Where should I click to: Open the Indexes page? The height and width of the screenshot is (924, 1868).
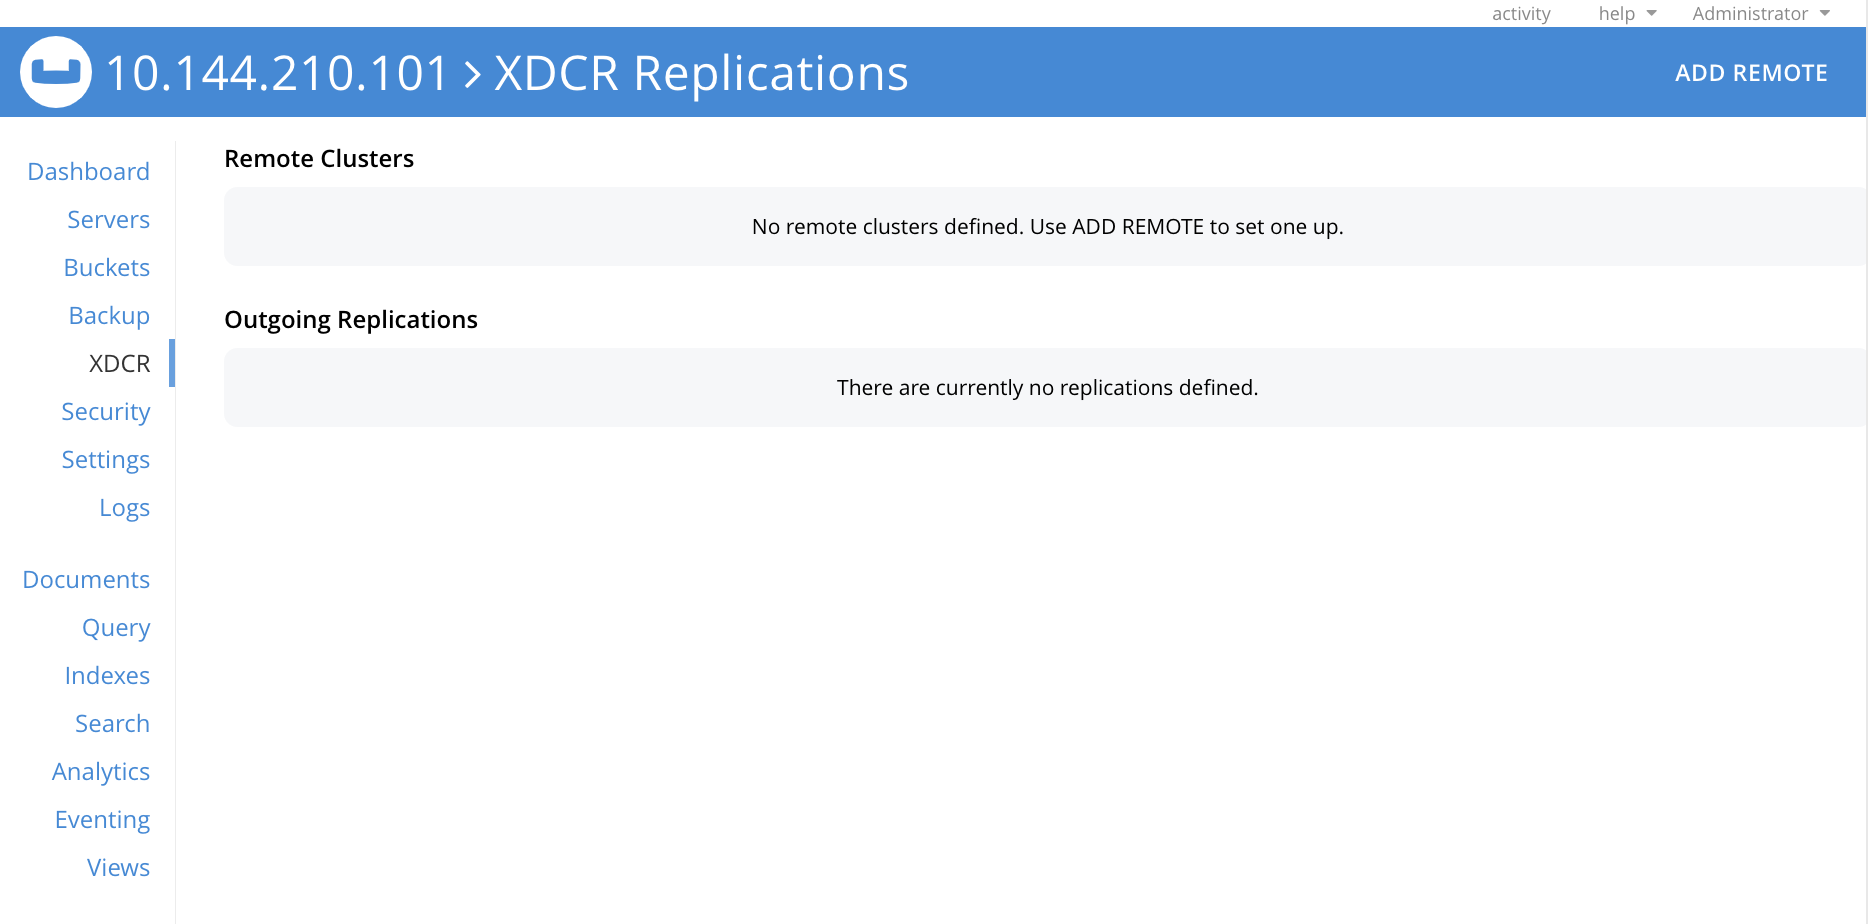[x=107, y=675]
